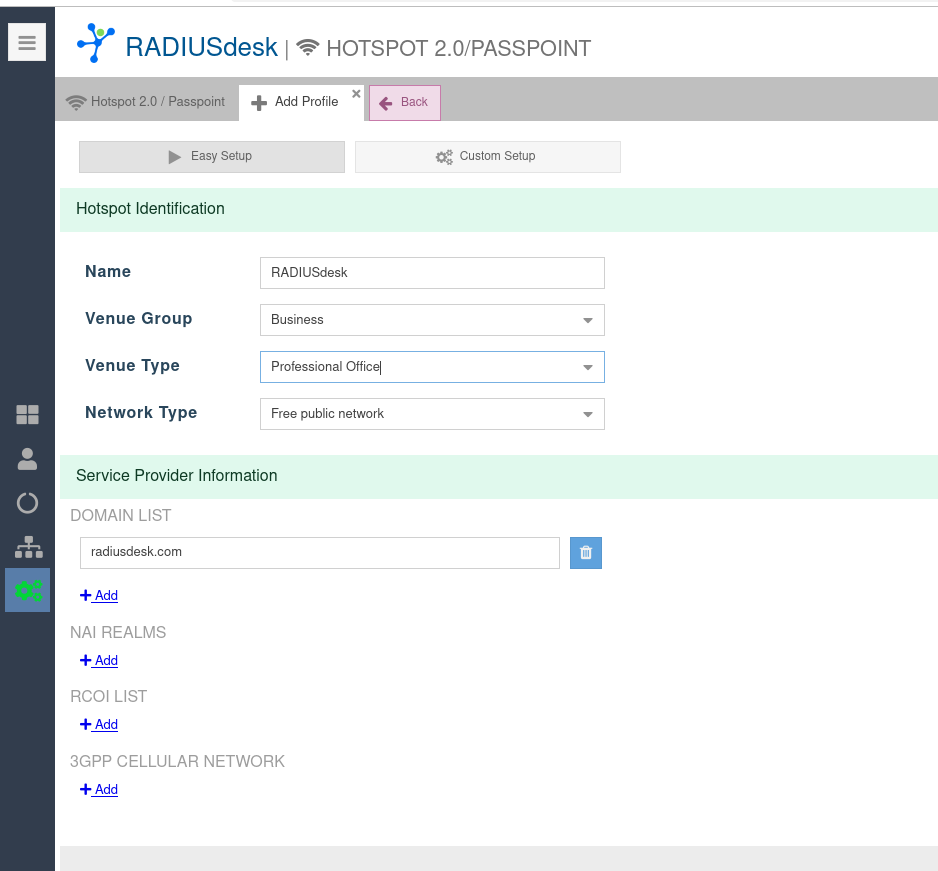Select the green gears icon in sidebar
The image size is (938, 871).
pyautogui.click(x=28, y=590)
